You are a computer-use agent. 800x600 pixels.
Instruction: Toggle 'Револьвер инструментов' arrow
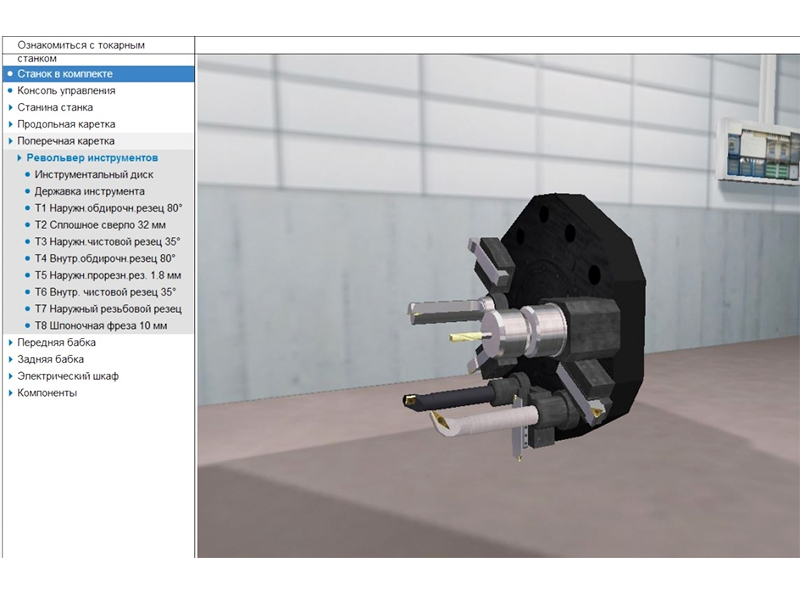(x=19, y=158)
